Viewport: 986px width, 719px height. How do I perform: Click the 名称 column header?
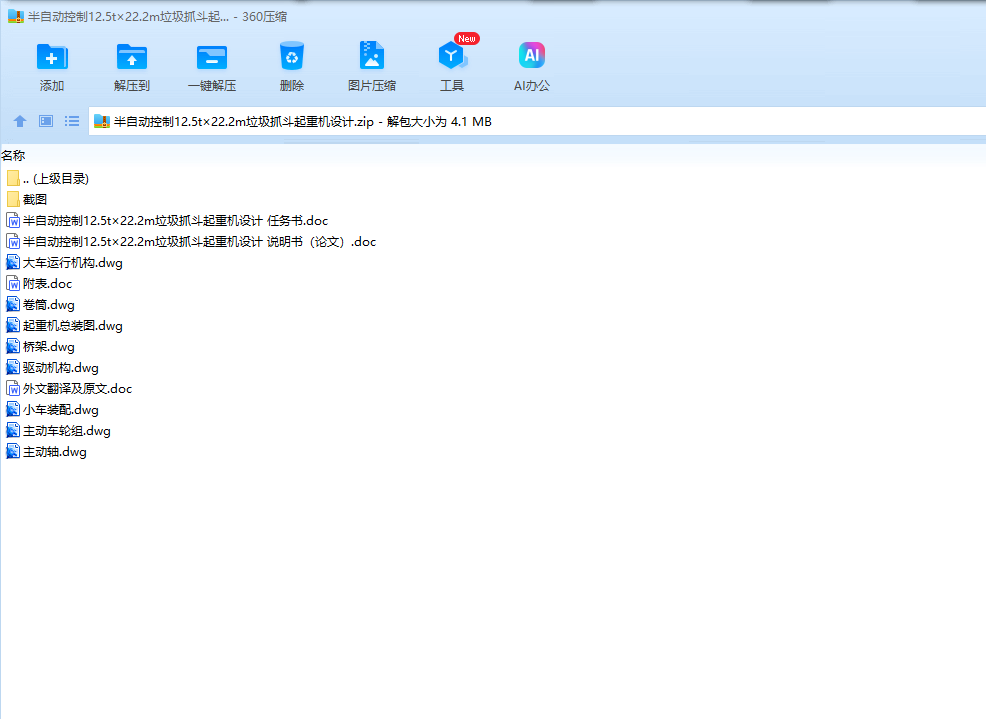13,155
